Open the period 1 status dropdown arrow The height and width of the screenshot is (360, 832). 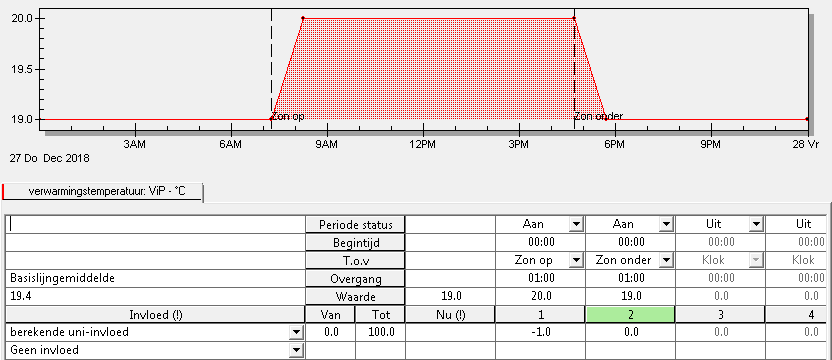click(x=576, y=225)
